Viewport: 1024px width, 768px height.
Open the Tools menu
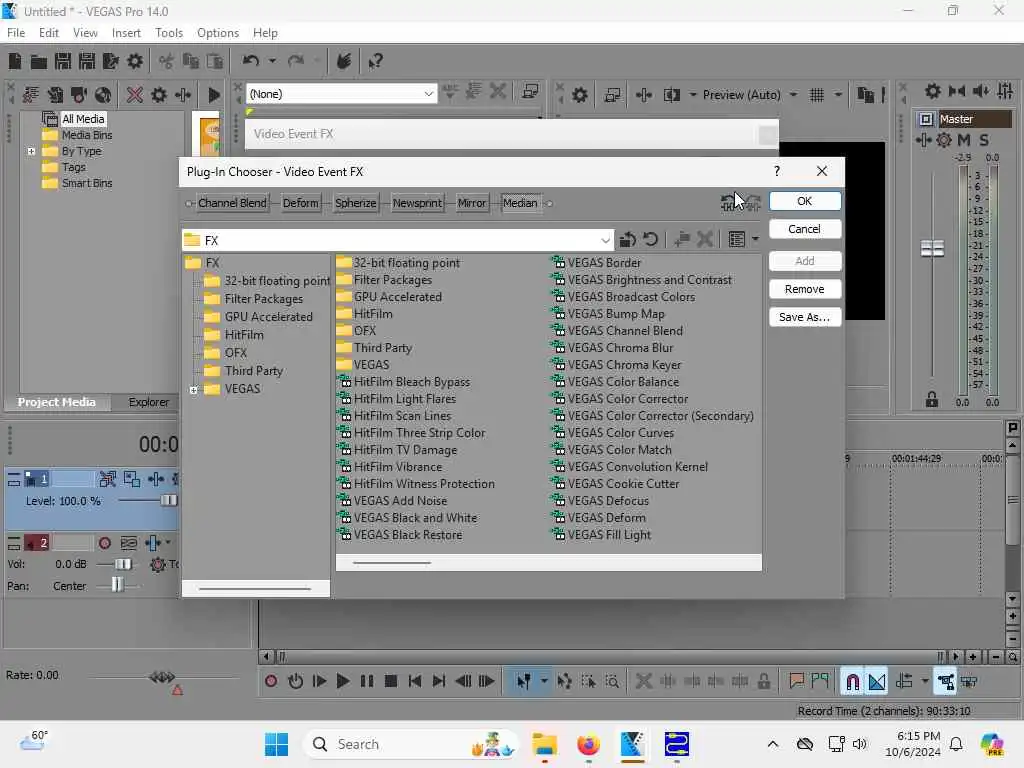tap(168, 33)
